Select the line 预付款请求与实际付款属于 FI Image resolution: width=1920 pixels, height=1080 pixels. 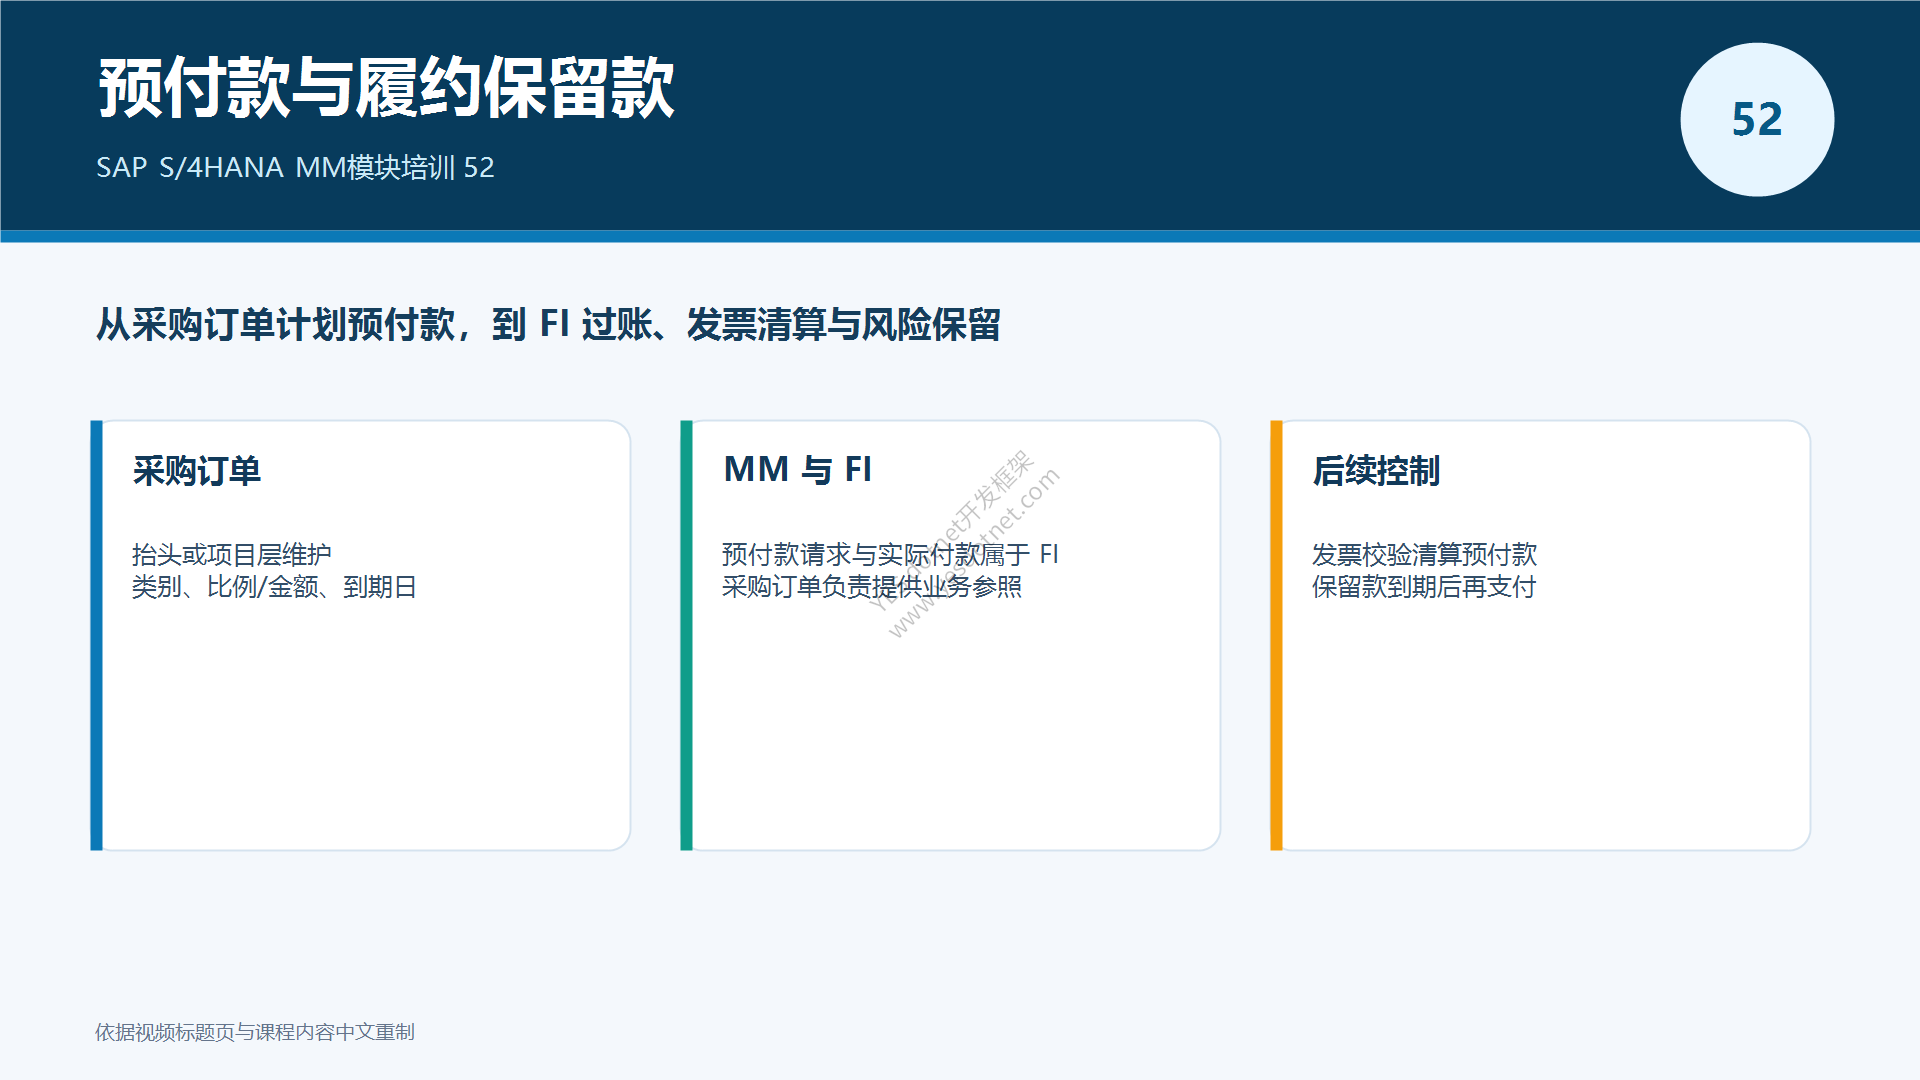pyautogui.click(x=890, y=554)
